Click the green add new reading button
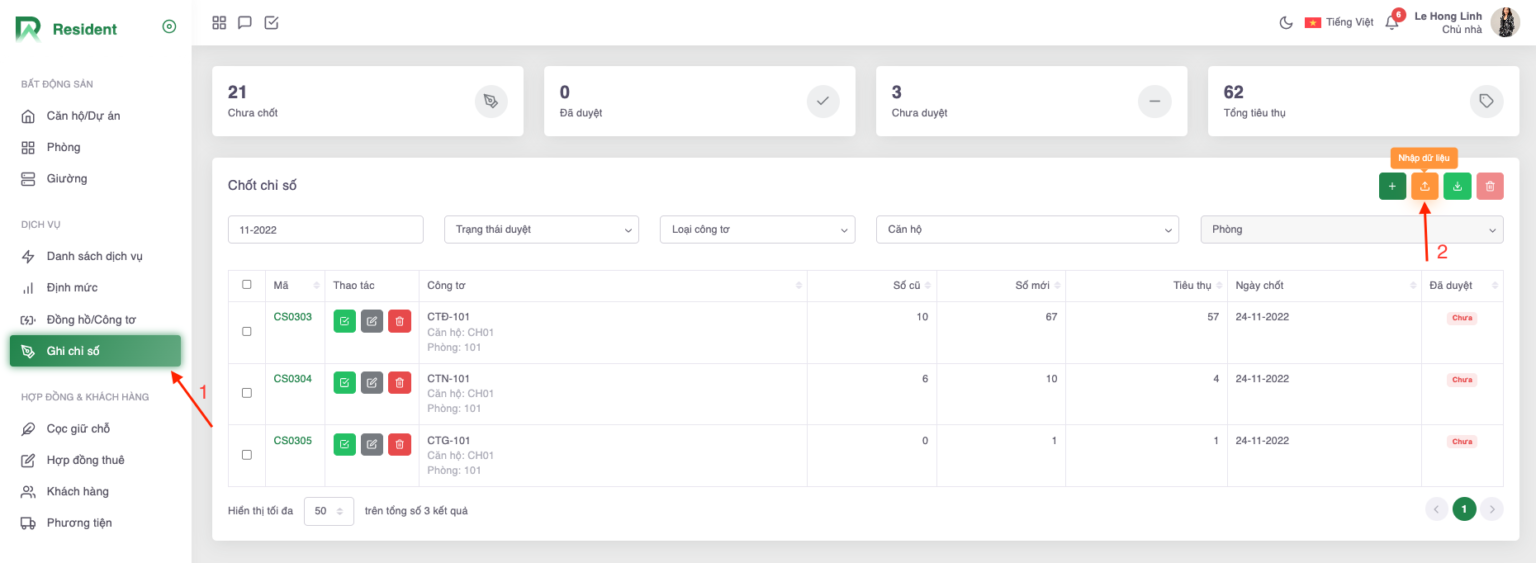Image resolution: width=1536 pixels, height=563 pixels. point(1392,186)
